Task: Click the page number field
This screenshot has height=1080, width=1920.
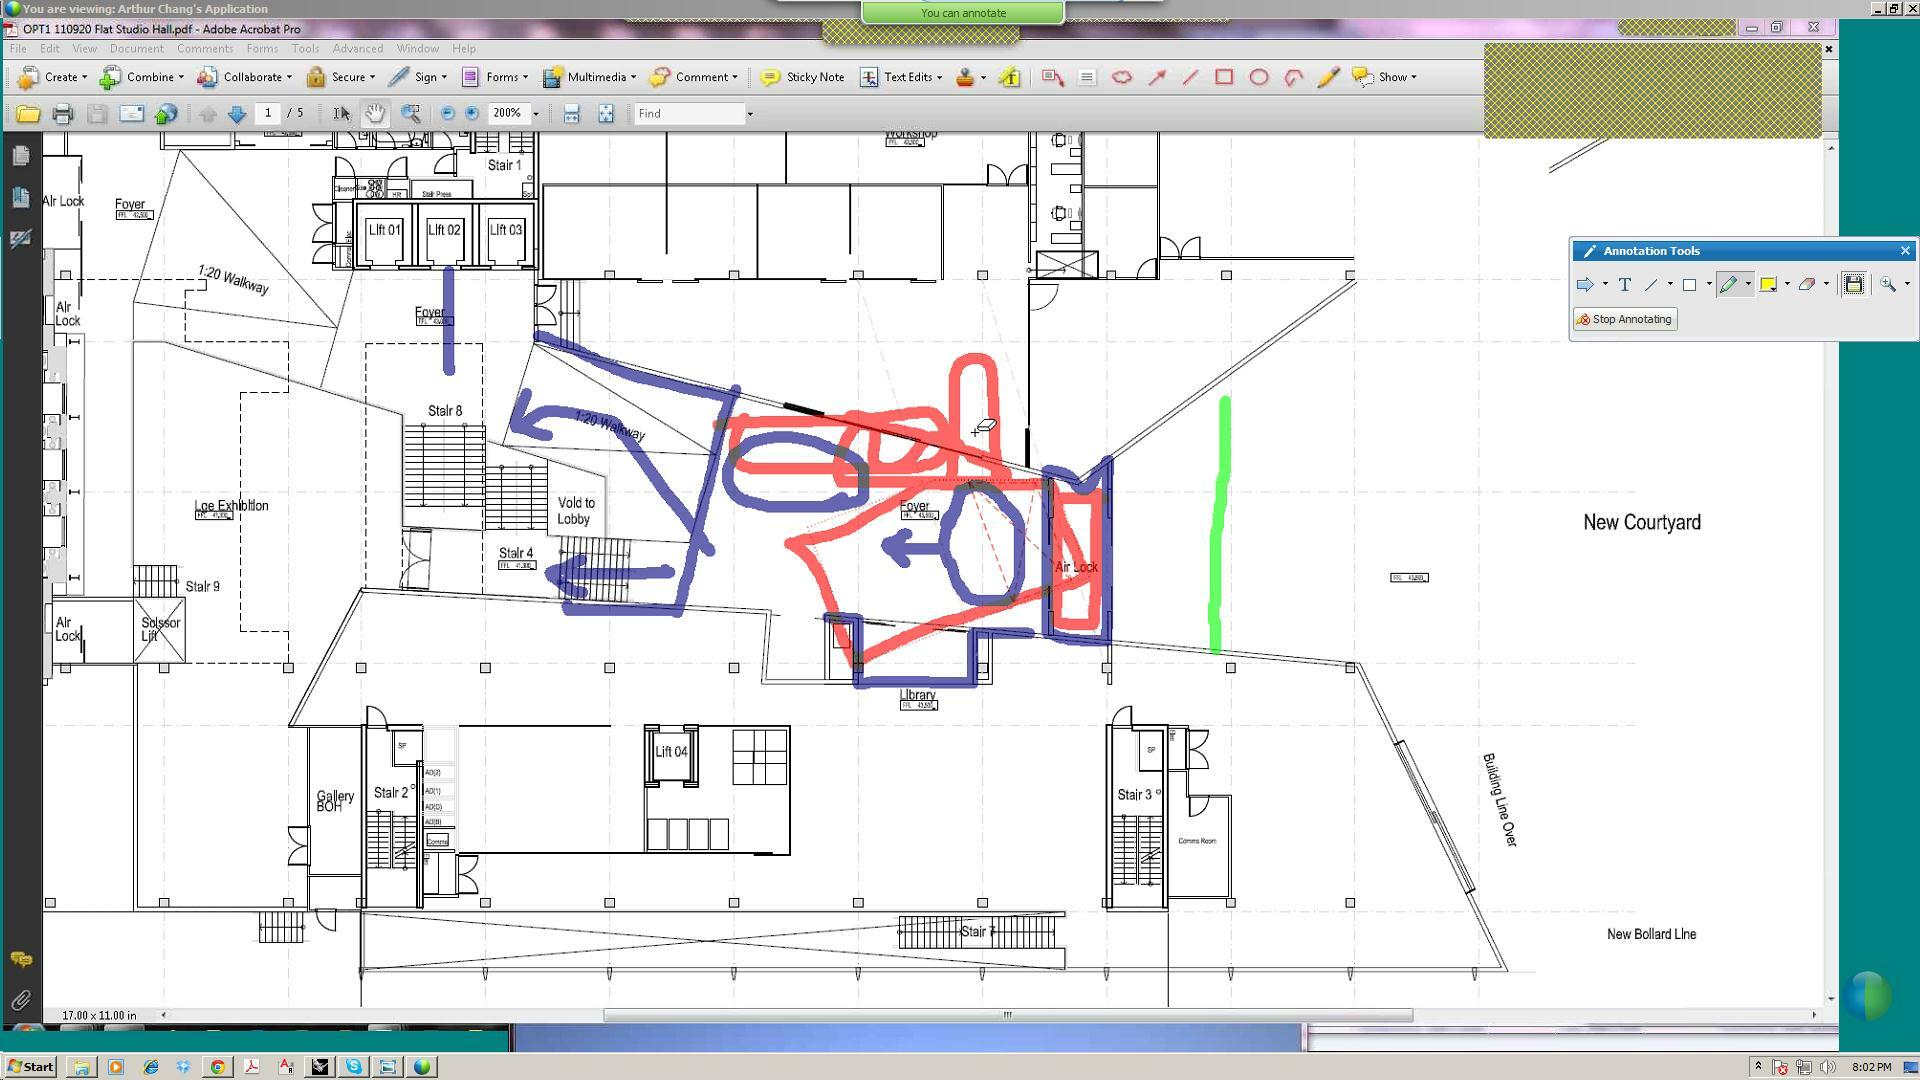Action: point(268,113)
